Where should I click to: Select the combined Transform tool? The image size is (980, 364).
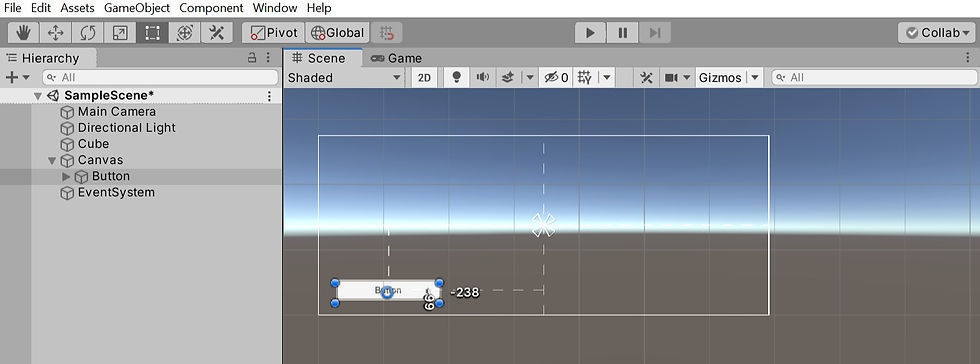(184, 33)
